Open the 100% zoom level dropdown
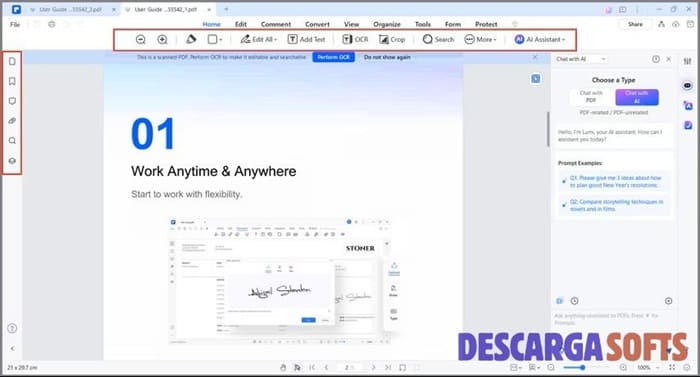700x377 pixels. (649, 367)
